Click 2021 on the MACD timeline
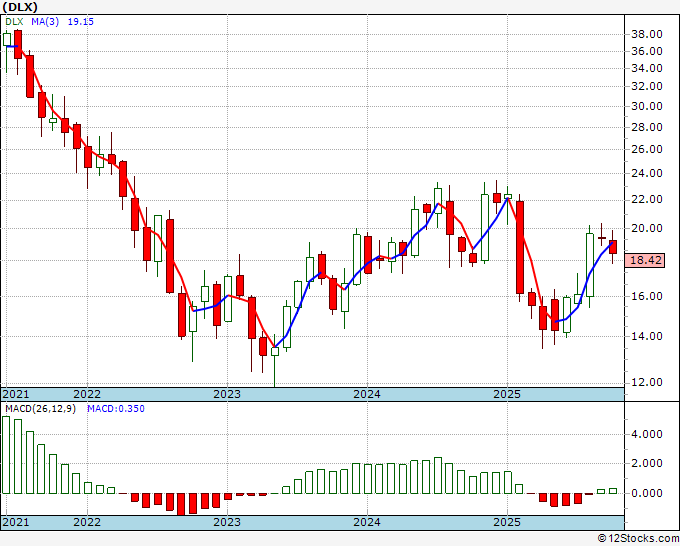Viewport: 680px width, 546px height. click(x=16, y=522)
